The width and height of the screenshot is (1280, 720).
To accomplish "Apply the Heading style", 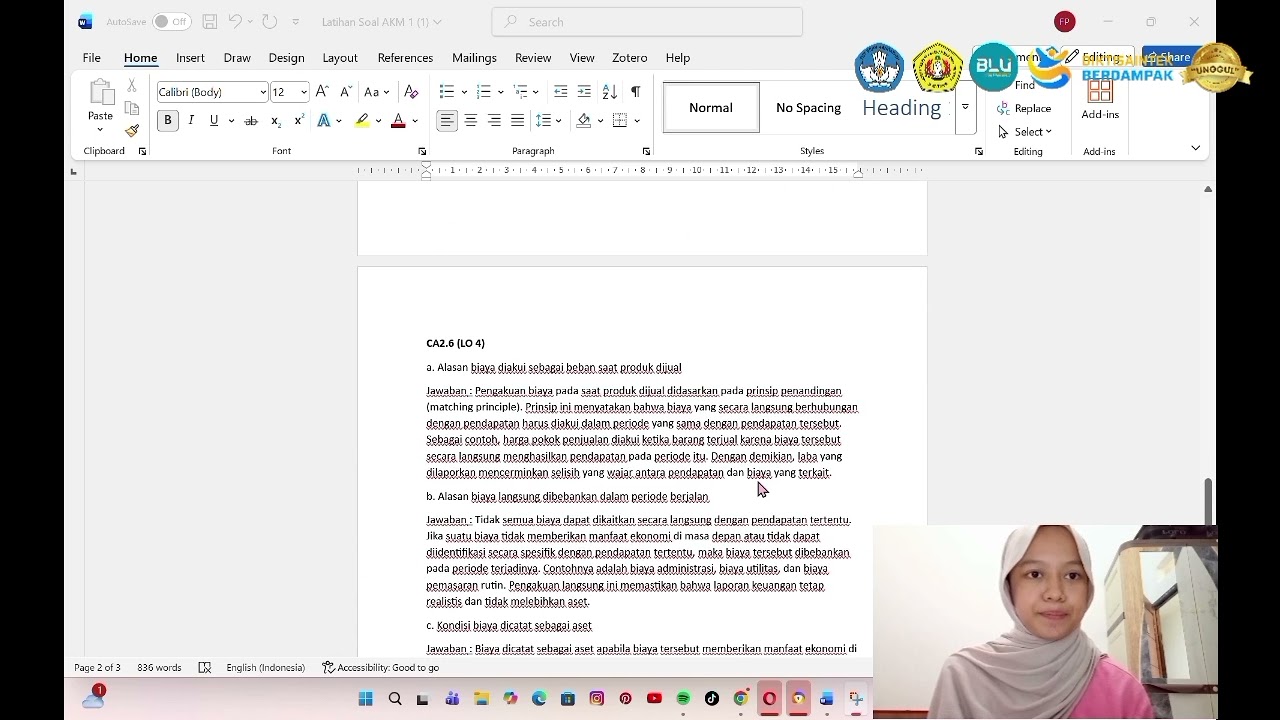I will coord(902,108).
